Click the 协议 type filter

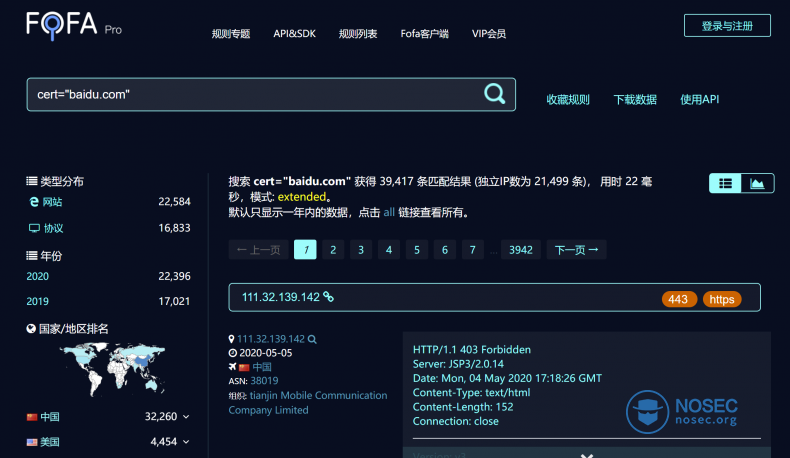pos(53,228)
